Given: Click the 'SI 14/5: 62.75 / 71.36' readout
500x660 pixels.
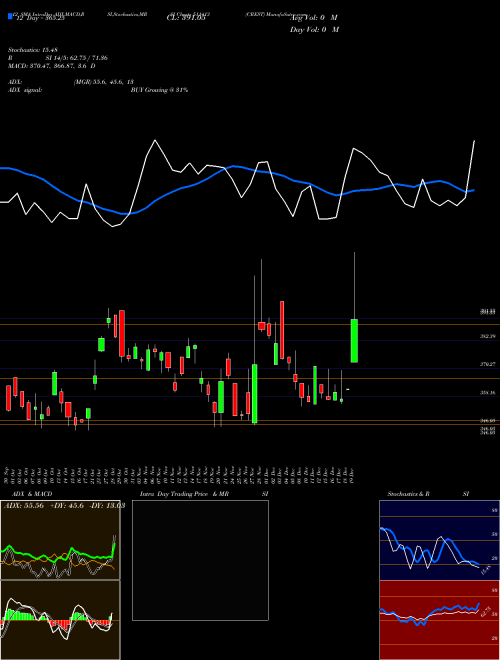Looking at the screenshot, I should [x=77, y=58].
